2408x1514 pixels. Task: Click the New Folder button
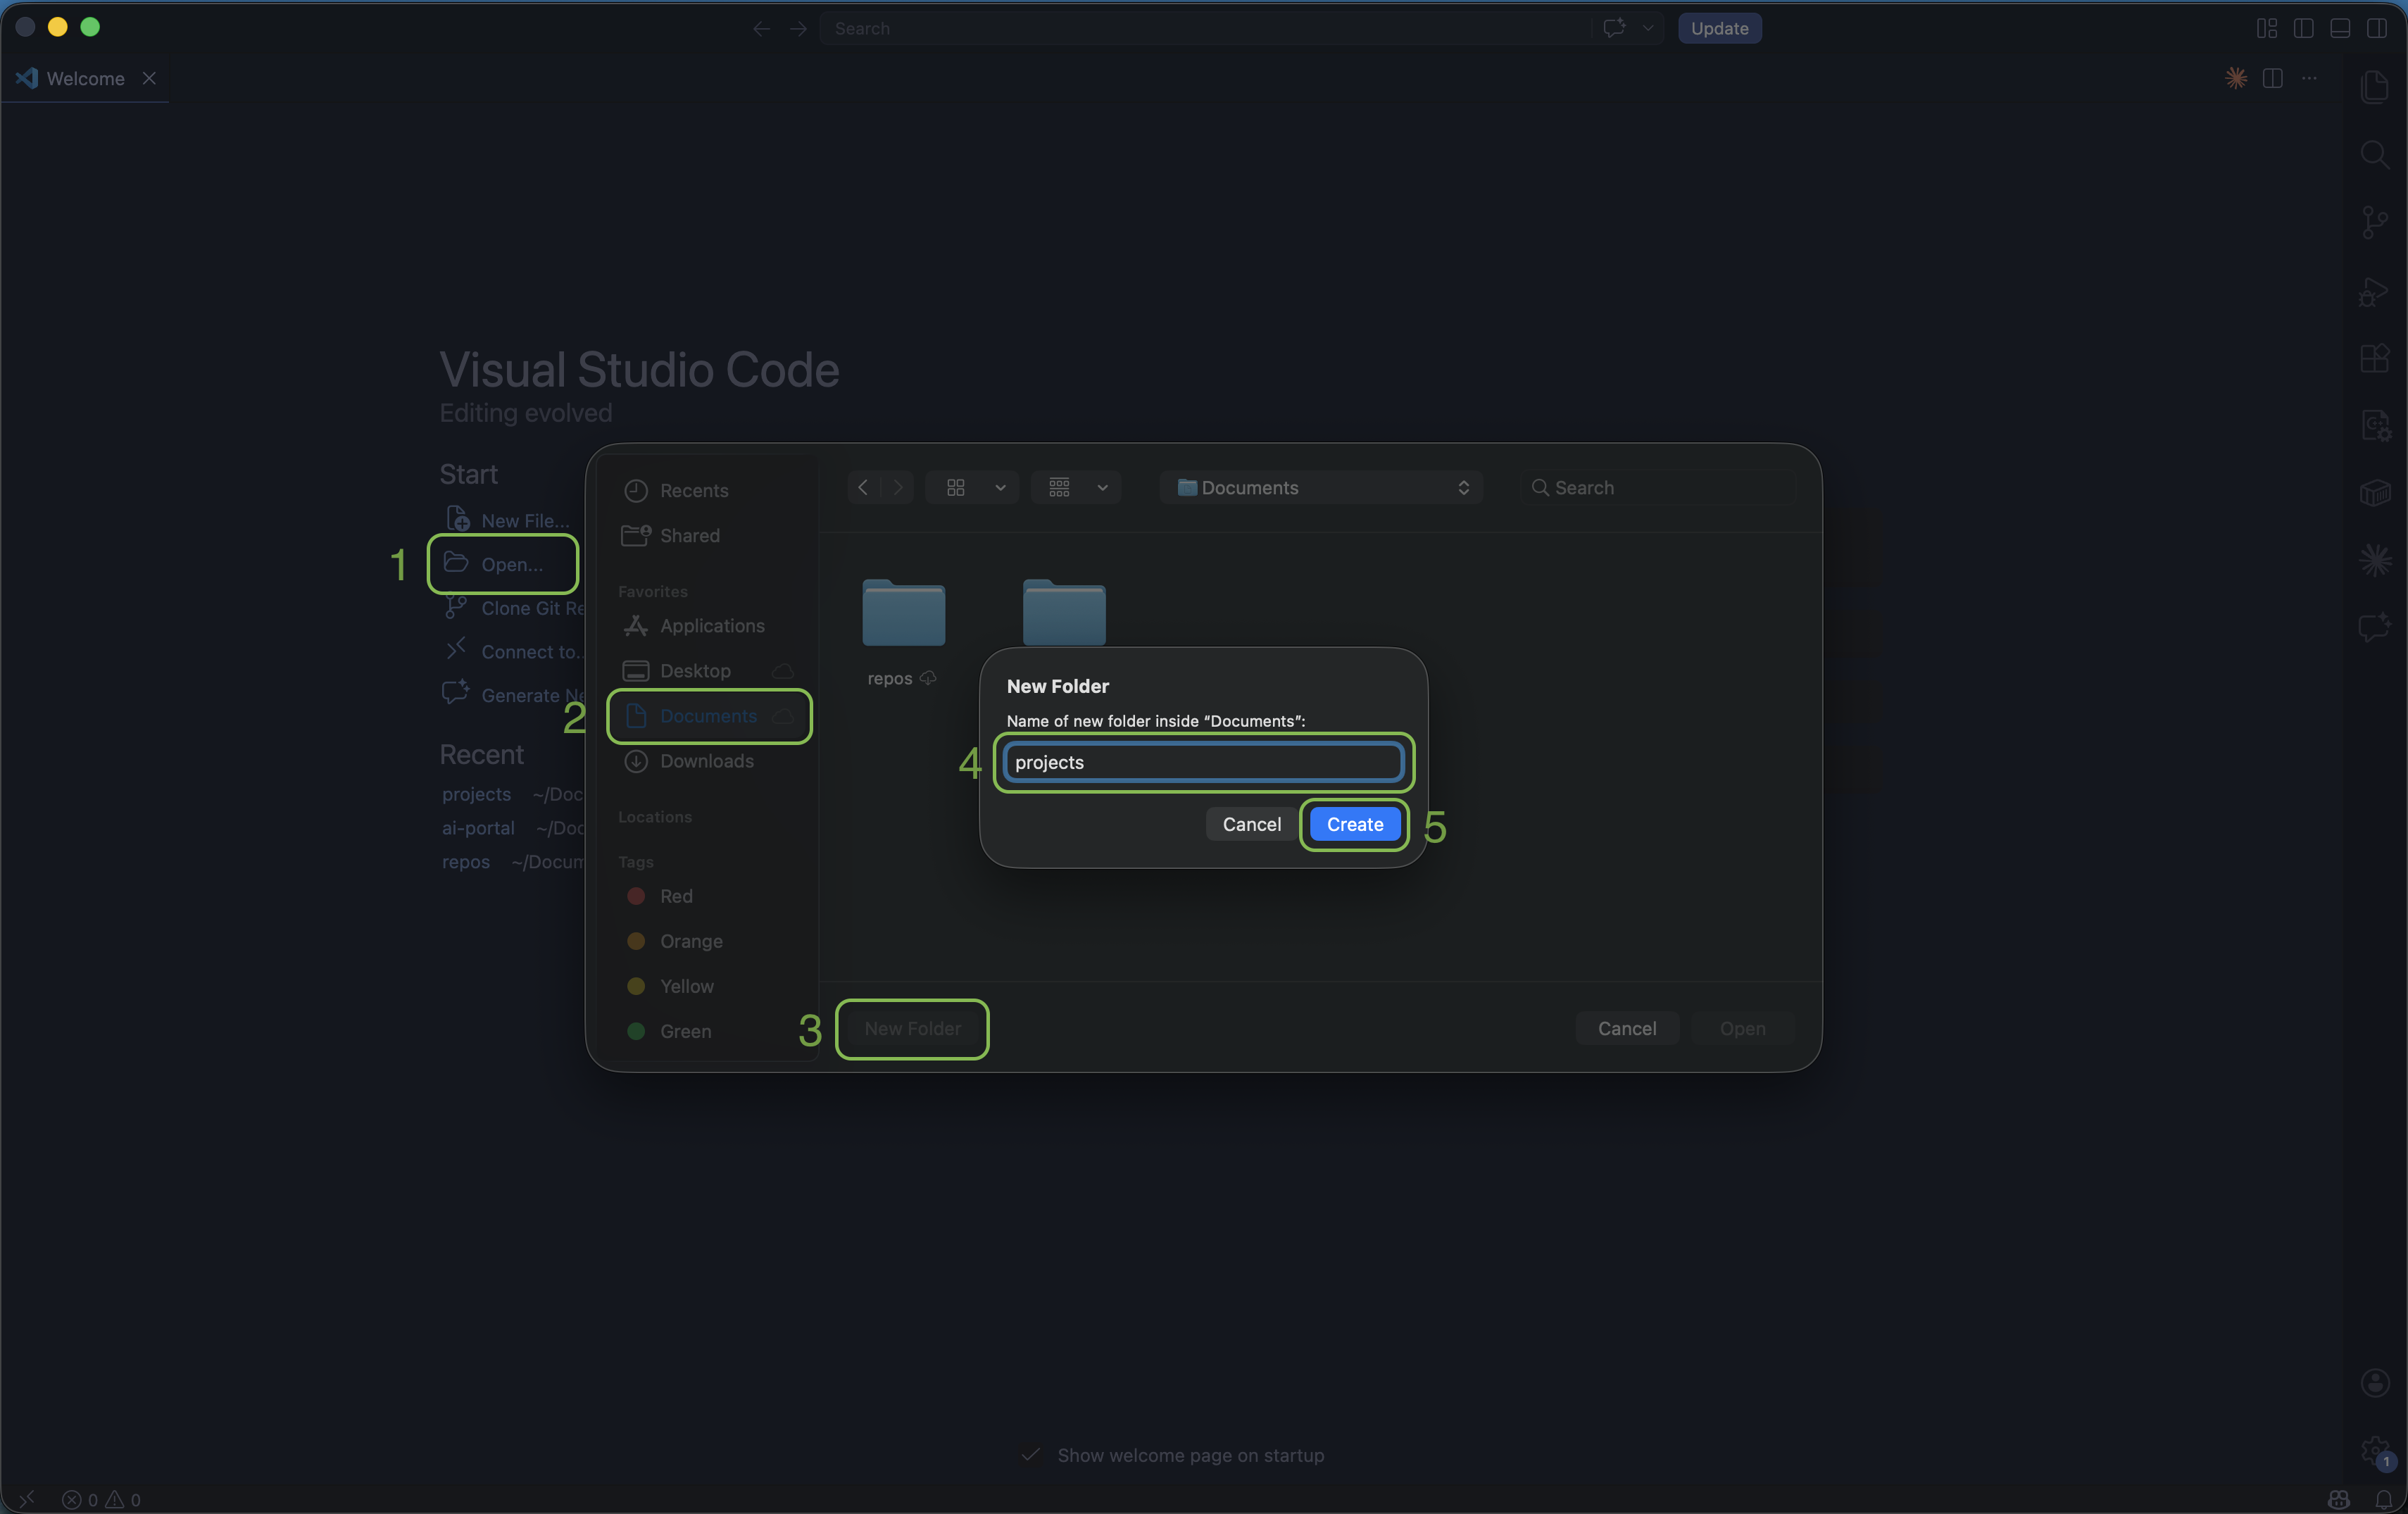click(x=912, y=1028)
